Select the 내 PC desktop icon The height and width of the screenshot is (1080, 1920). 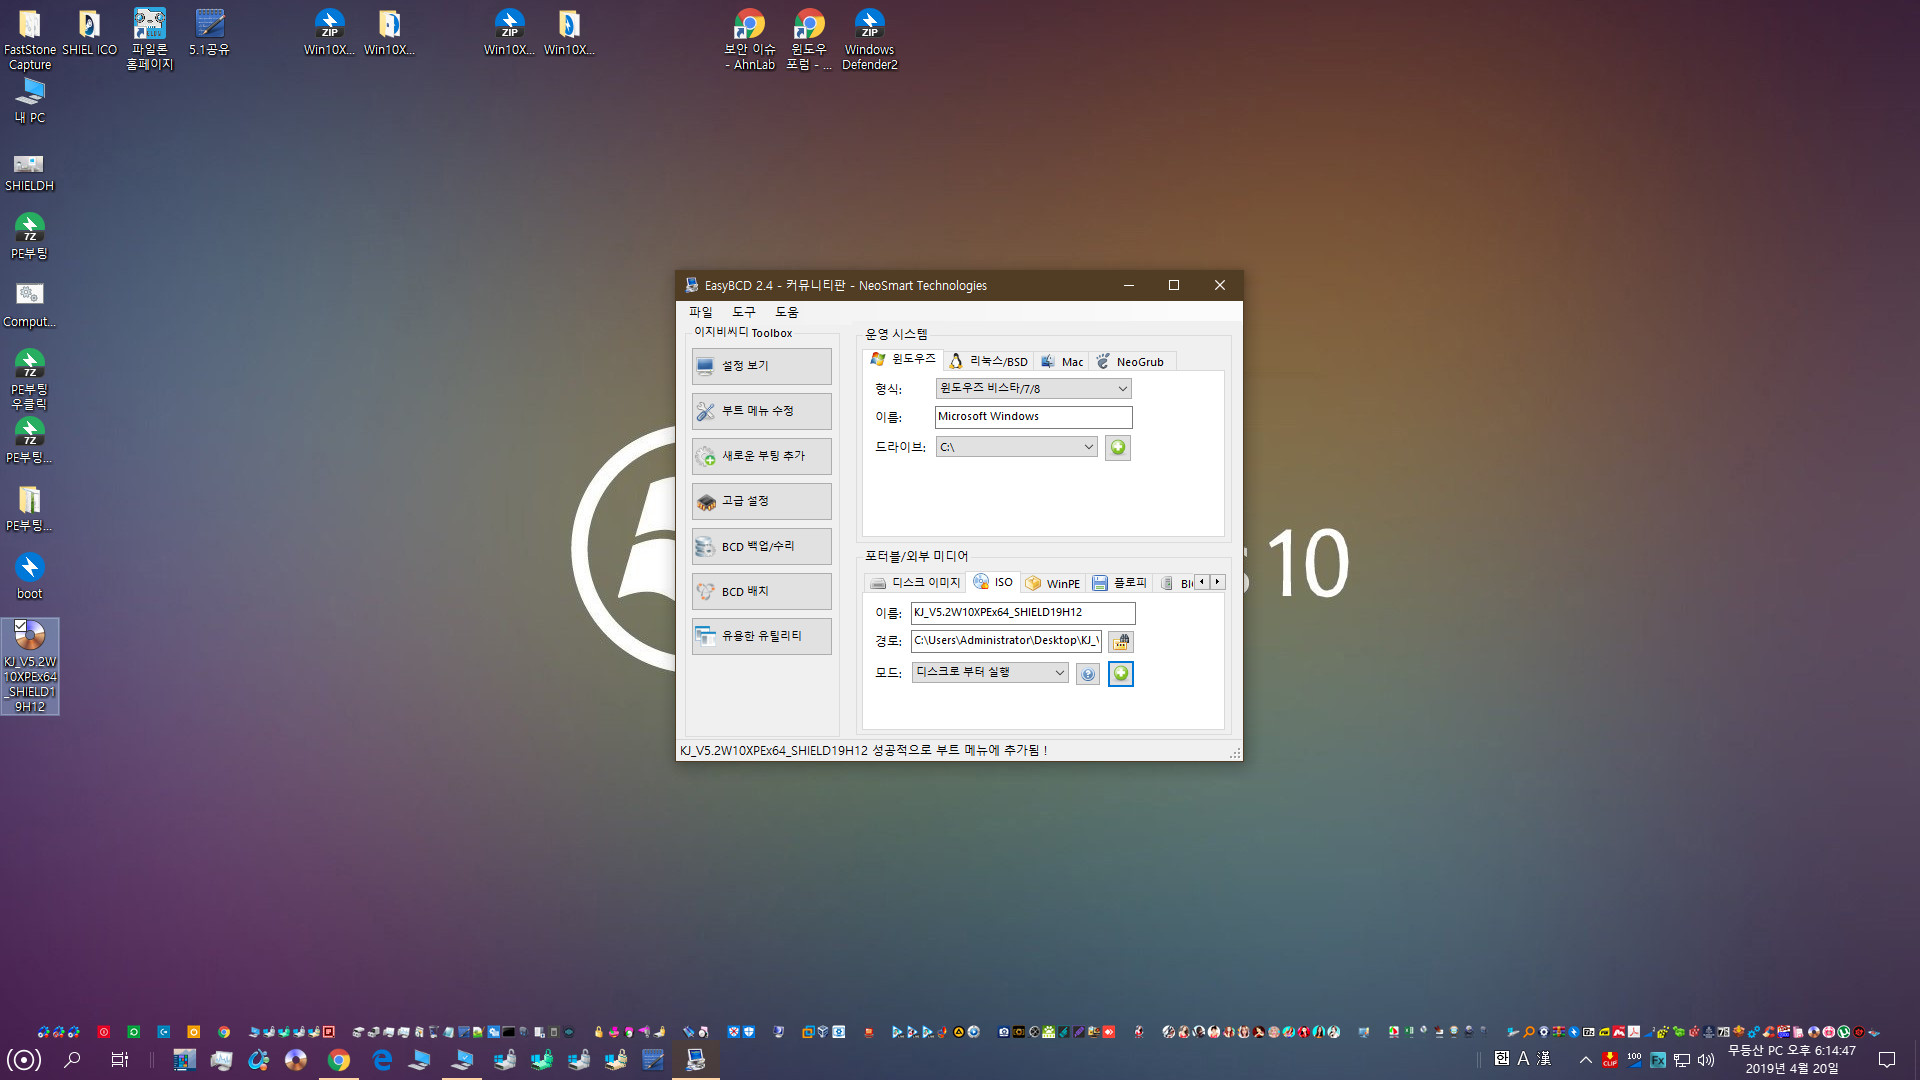click(30, 100)
